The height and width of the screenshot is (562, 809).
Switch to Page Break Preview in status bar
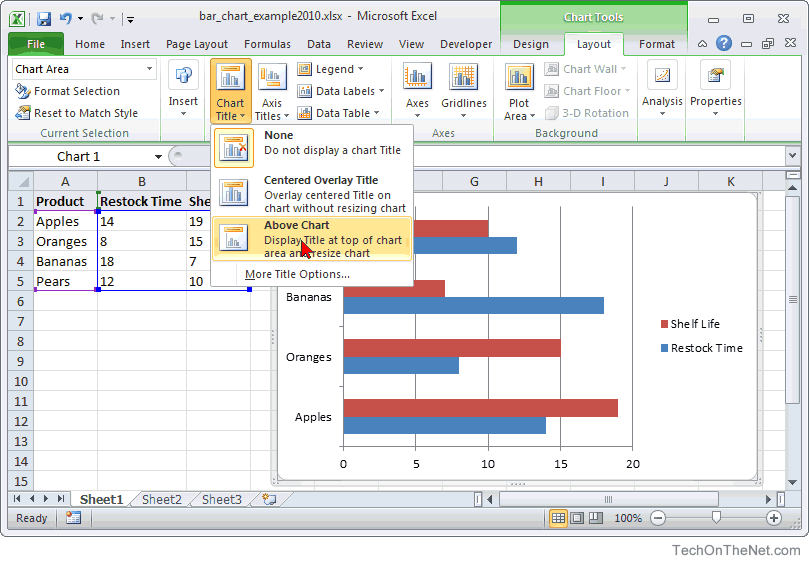coord(596,518)
